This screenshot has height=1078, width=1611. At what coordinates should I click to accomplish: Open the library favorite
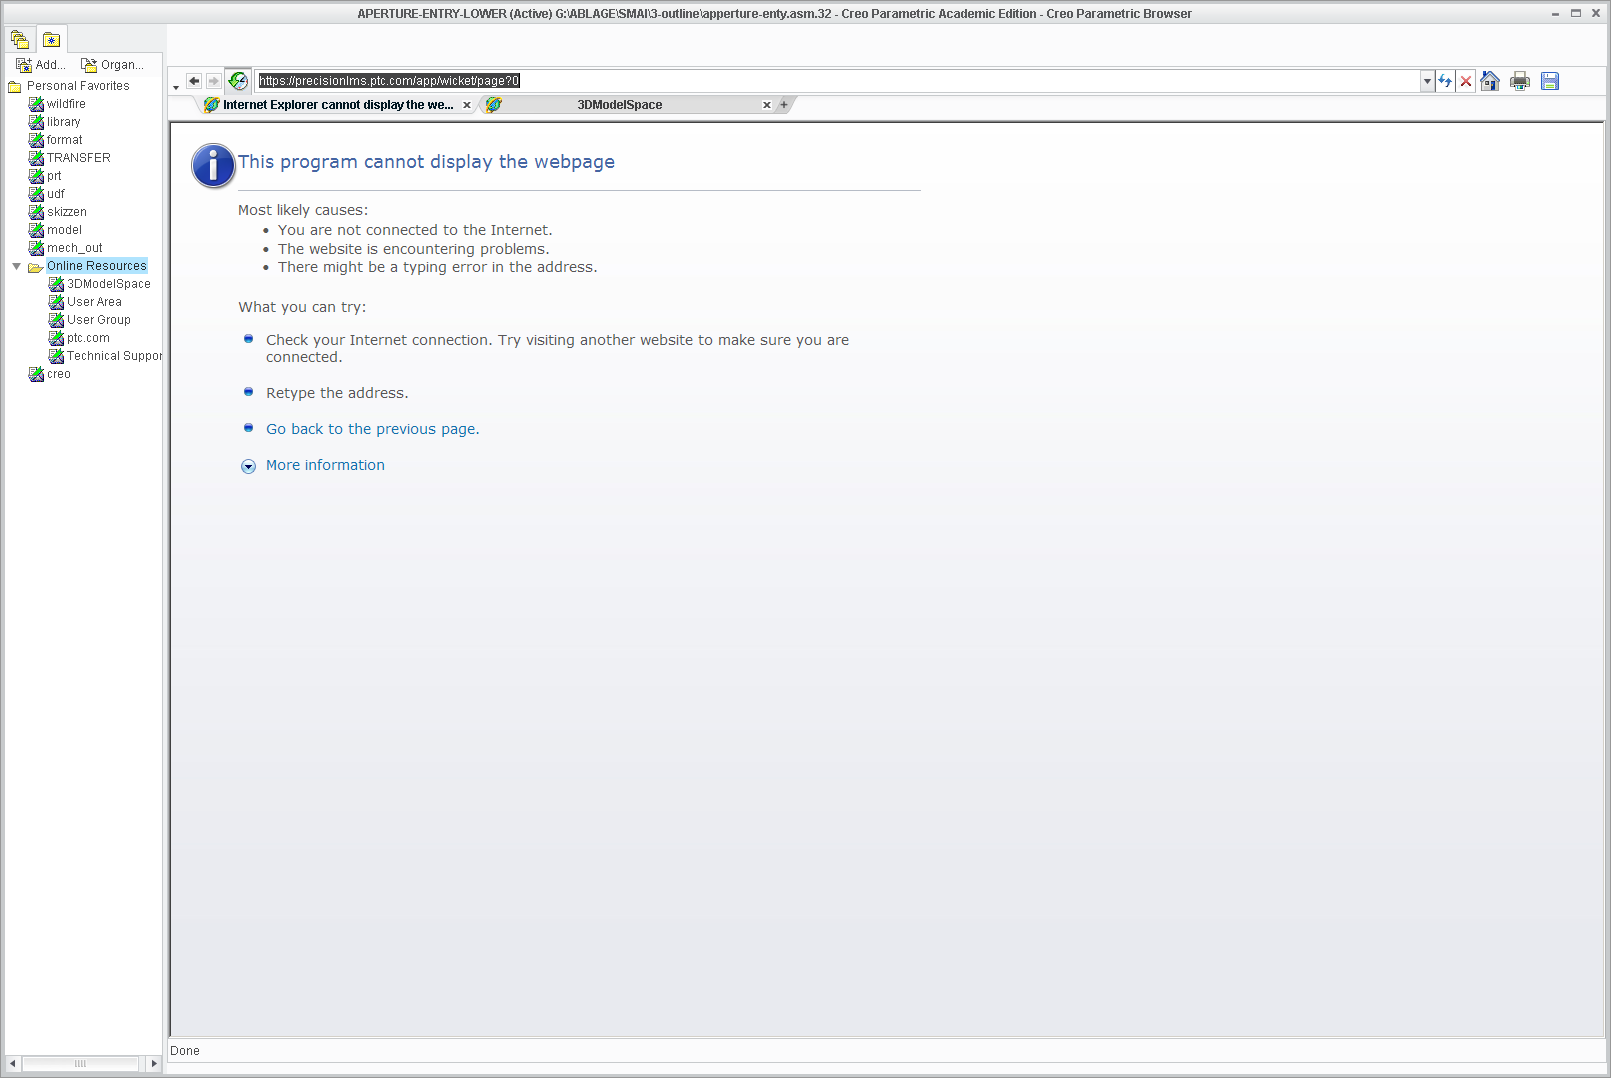pos(63,122)
